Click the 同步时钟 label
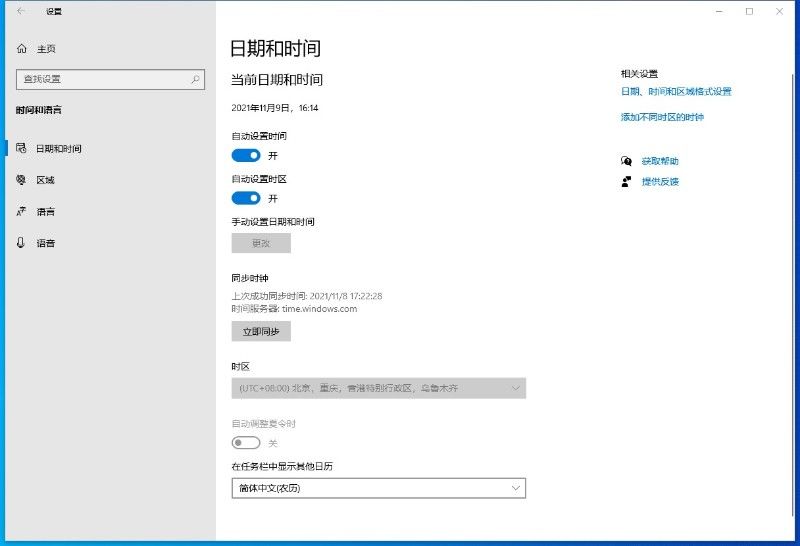 point(249,278)
